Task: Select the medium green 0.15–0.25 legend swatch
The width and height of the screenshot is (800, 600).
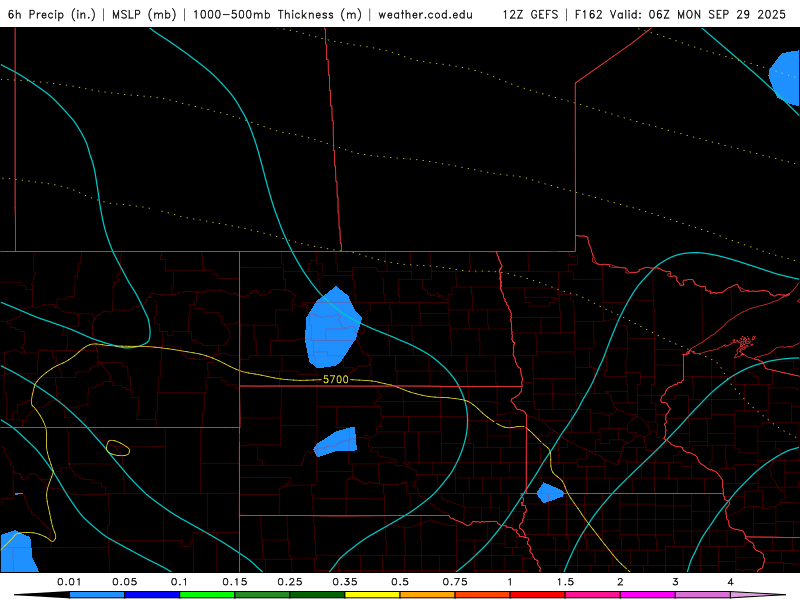Action: 262,595
